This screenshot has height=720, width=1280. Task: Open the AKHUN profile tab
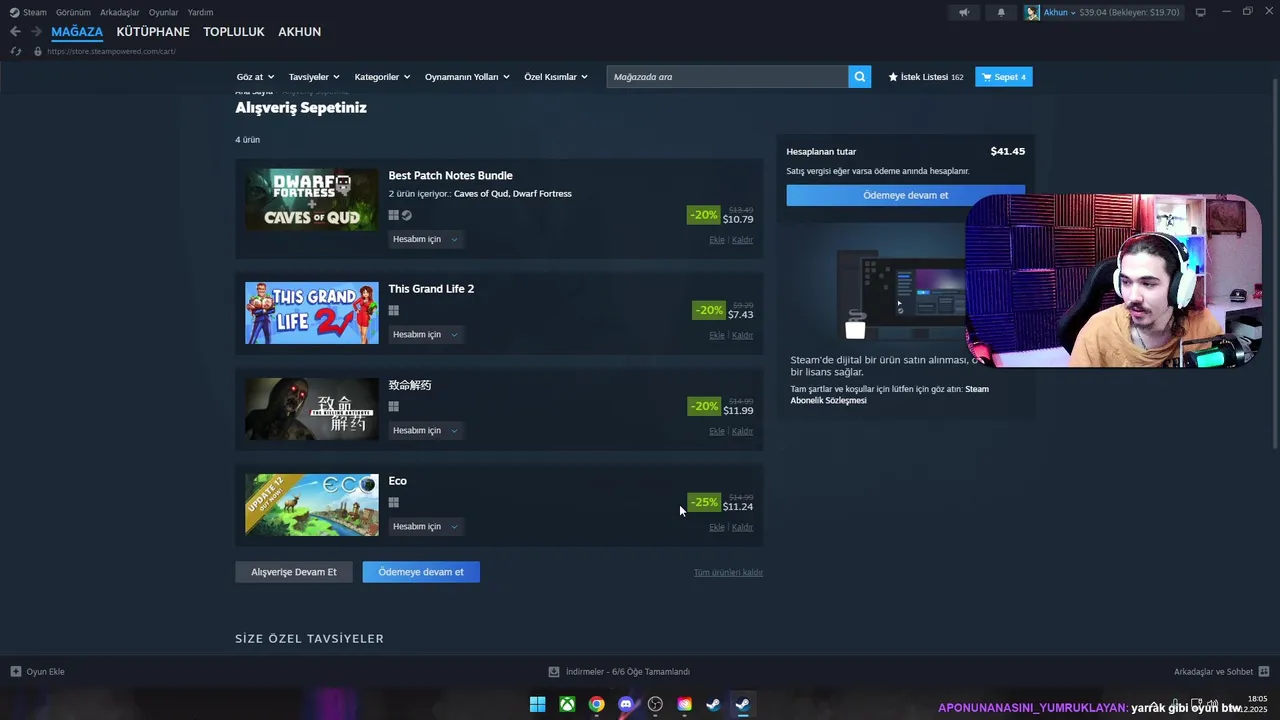pos(299,32)
